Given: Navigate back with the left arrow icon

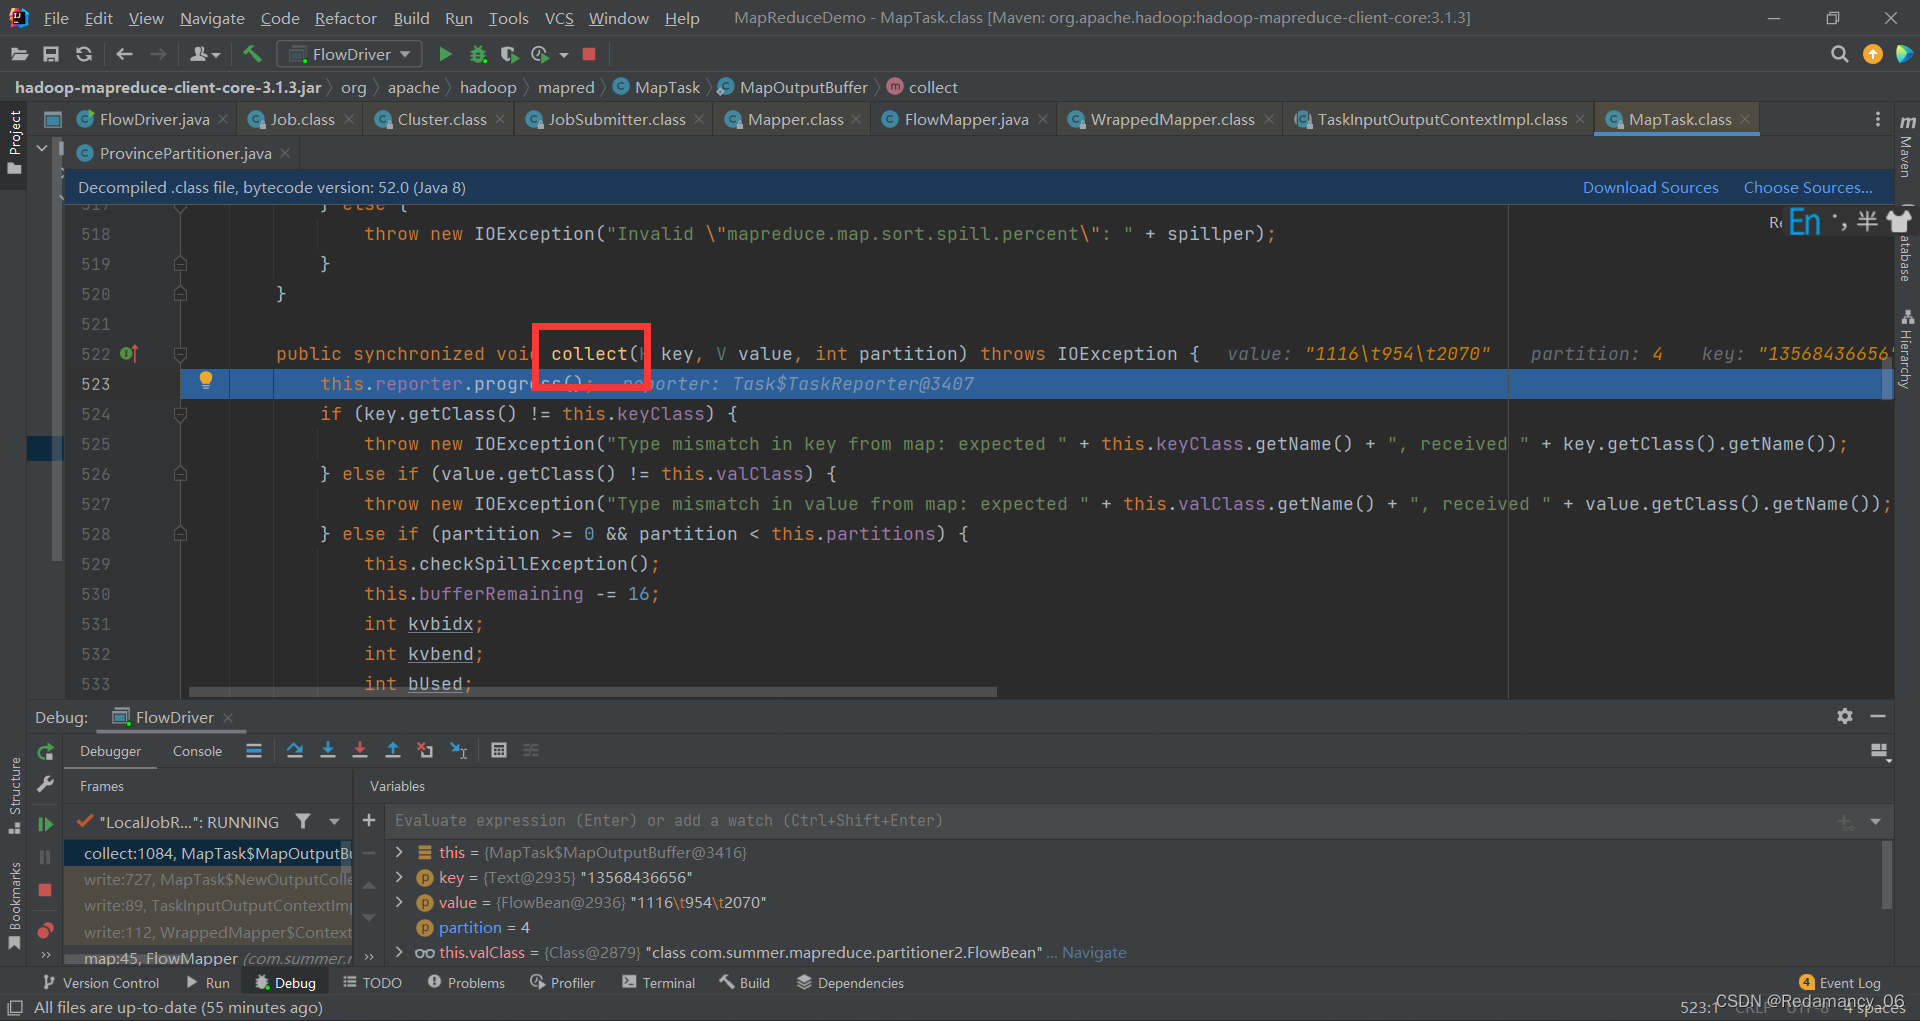Looking at the screenshot, I should [124, 54].
